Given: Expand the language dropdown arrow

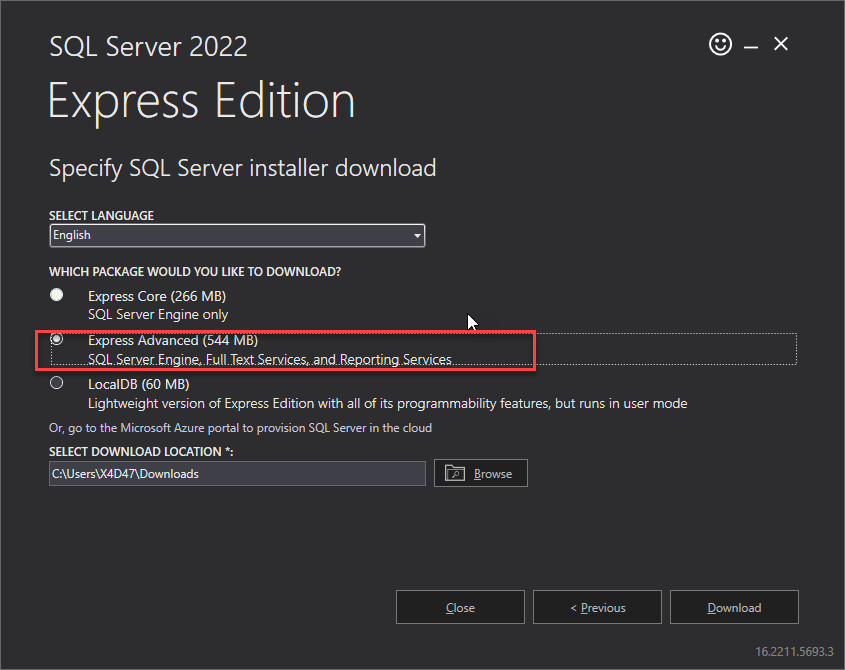Looking at the screenshot, I should (417, 236).
